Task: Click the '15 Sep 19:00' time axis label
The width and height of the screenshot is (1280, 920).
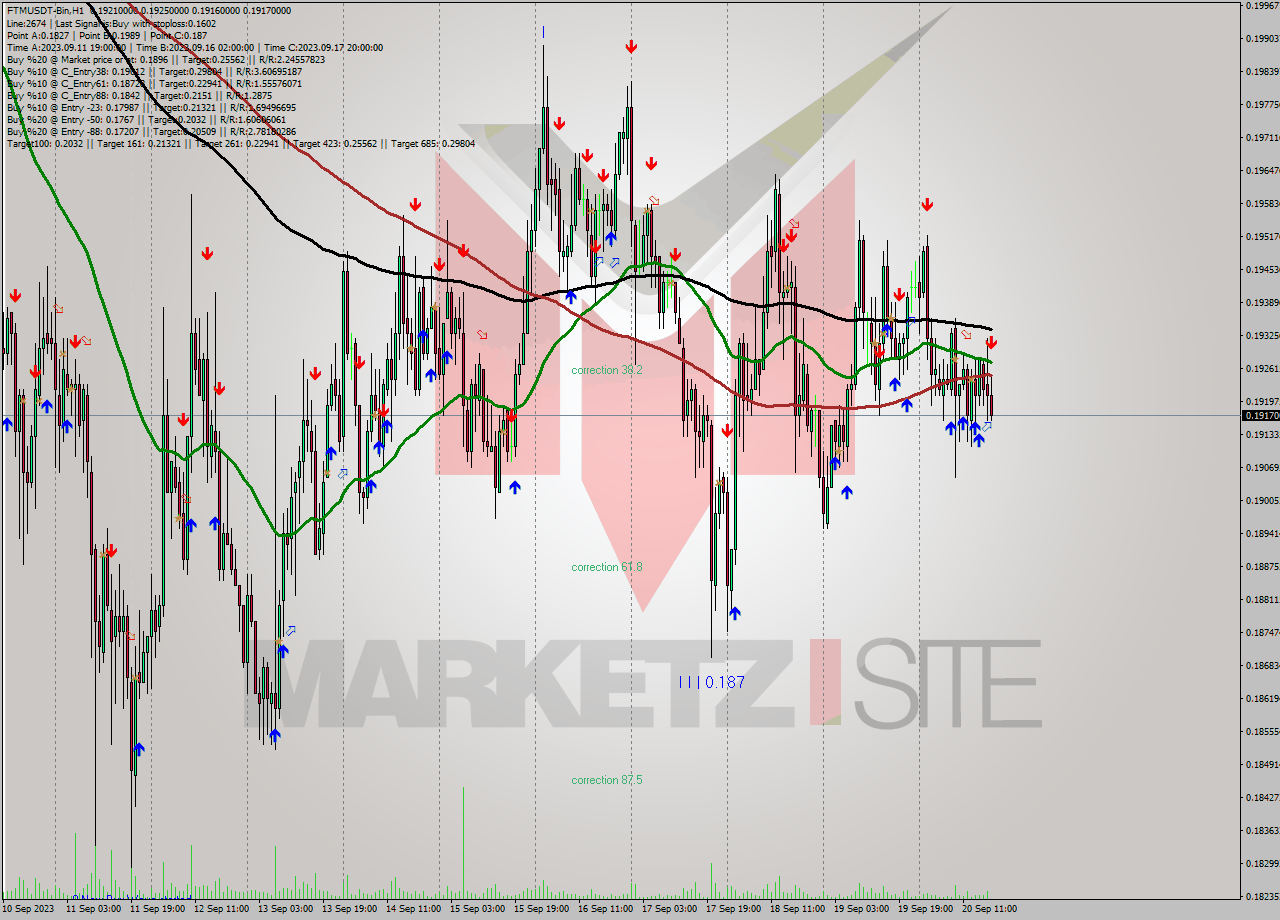Action: [541, 909]
